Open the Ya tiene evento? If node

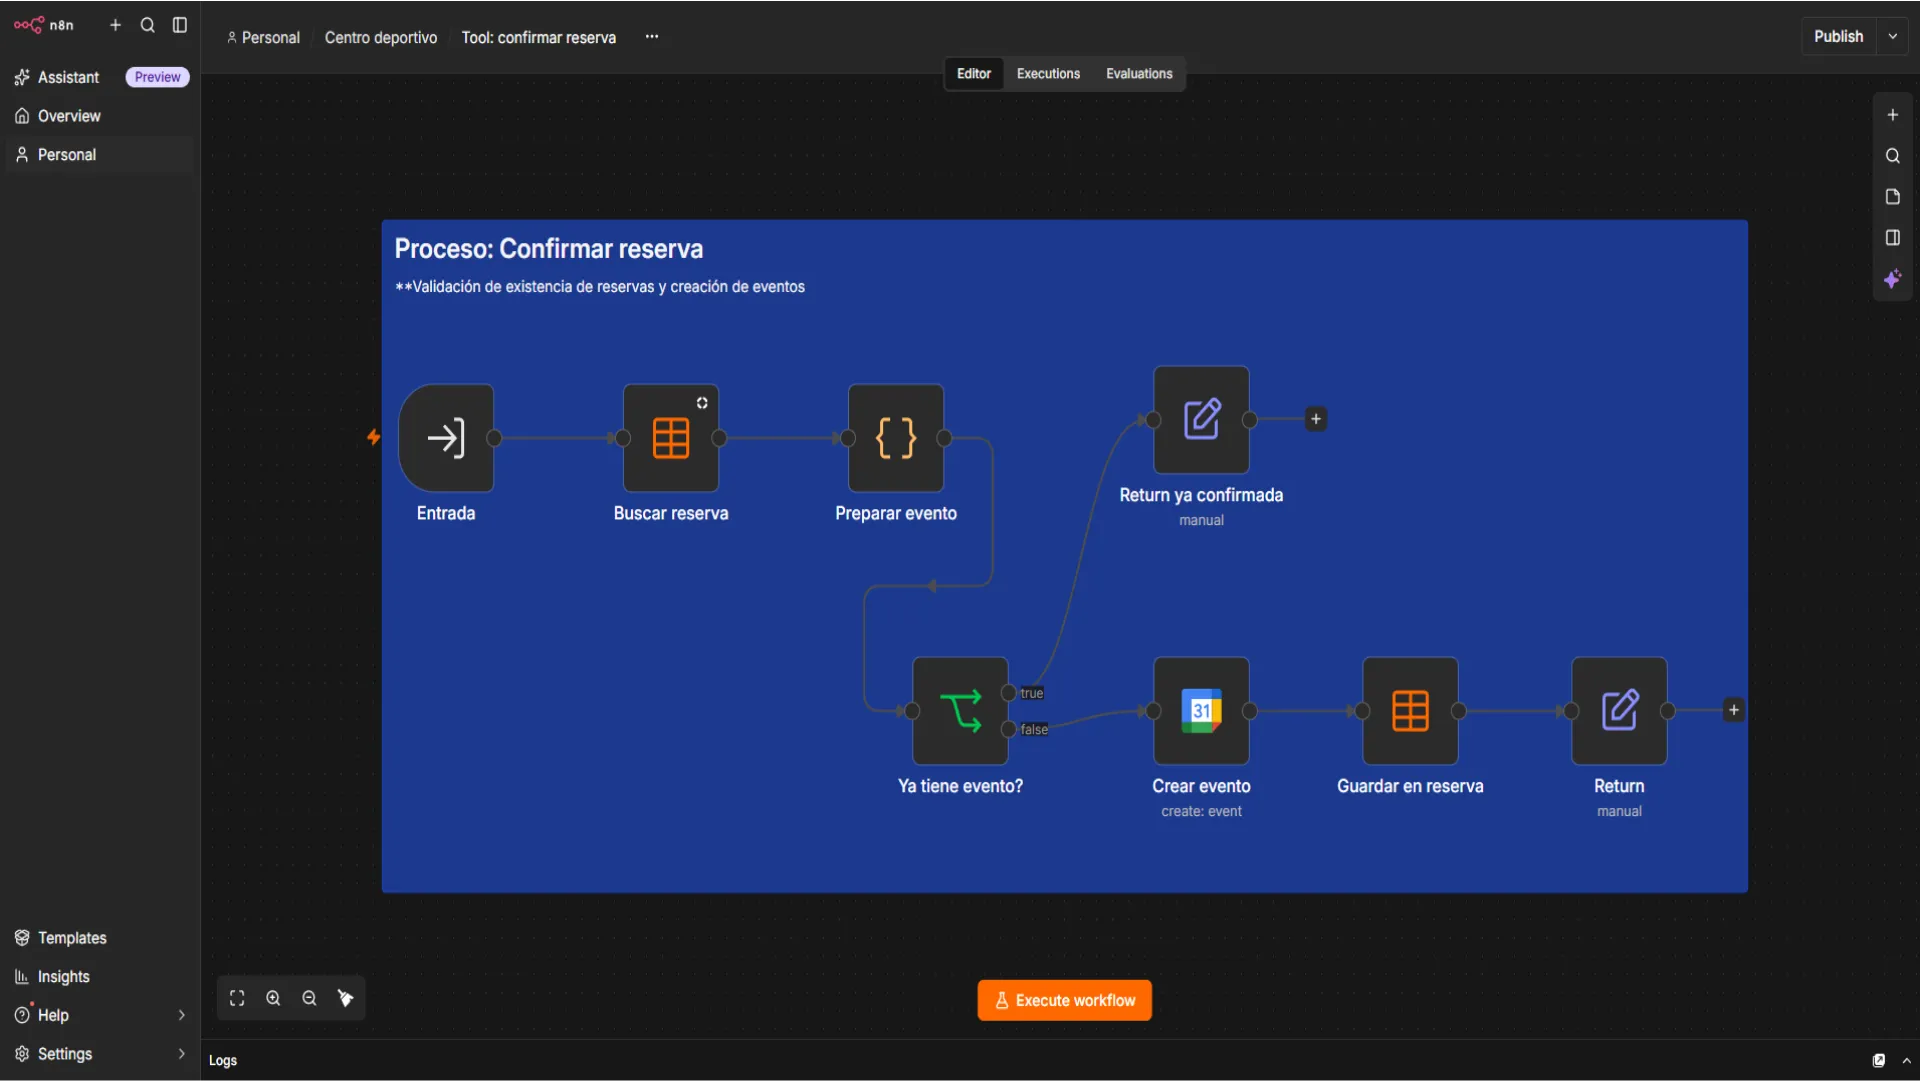pyautogui.click(x=960, y=711)
